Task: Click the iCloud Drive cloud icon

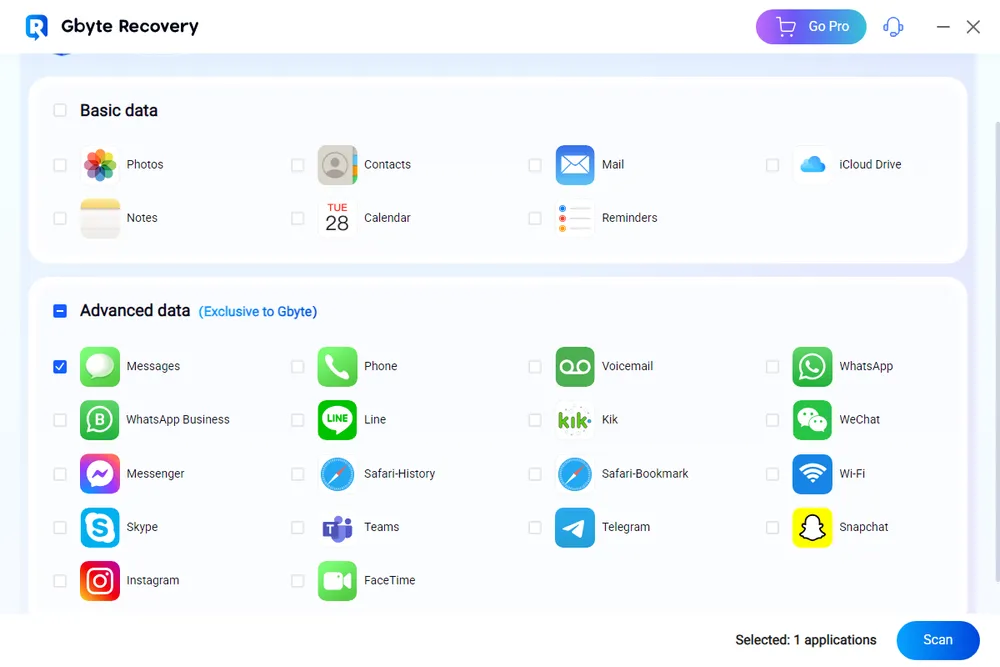Action: point(812,165)
